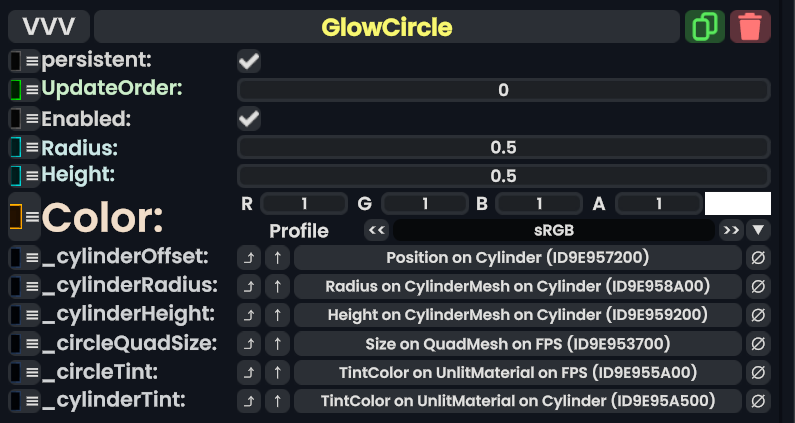The height and width of the screenshot is (423, 795).
Task: Clear the _cylinderTint reference with null icon
Action: pyautogui.click(x=759, y=402)
